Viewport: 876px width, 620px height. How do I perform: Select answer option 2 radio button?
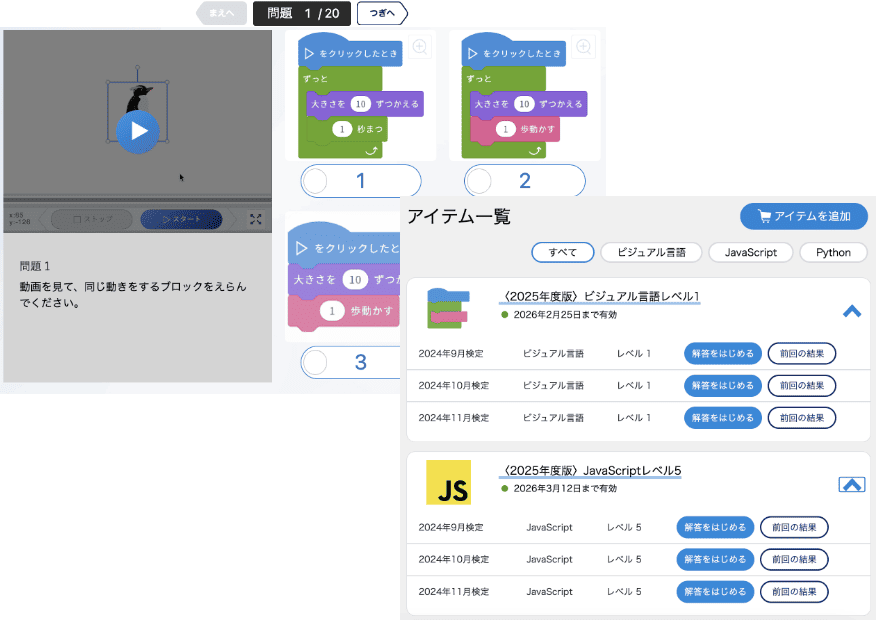coord(479,181)
